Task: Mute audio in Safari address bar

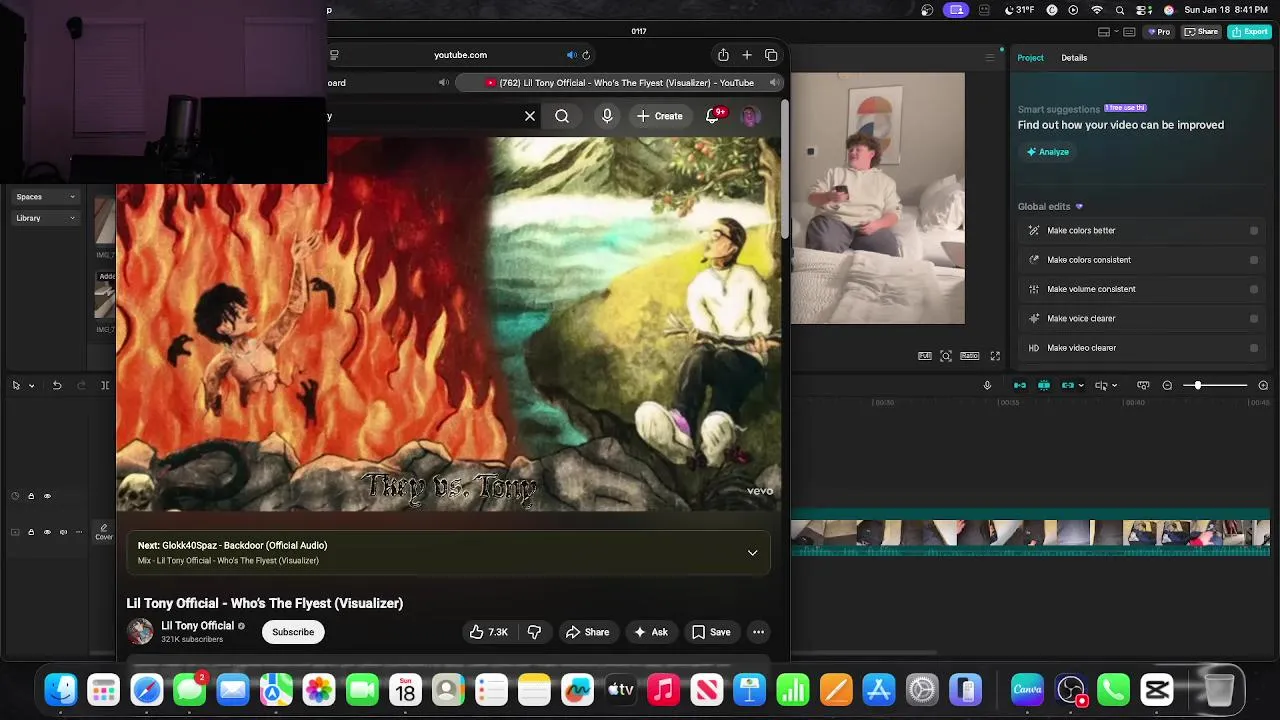Action: click(x=571, y=55)
